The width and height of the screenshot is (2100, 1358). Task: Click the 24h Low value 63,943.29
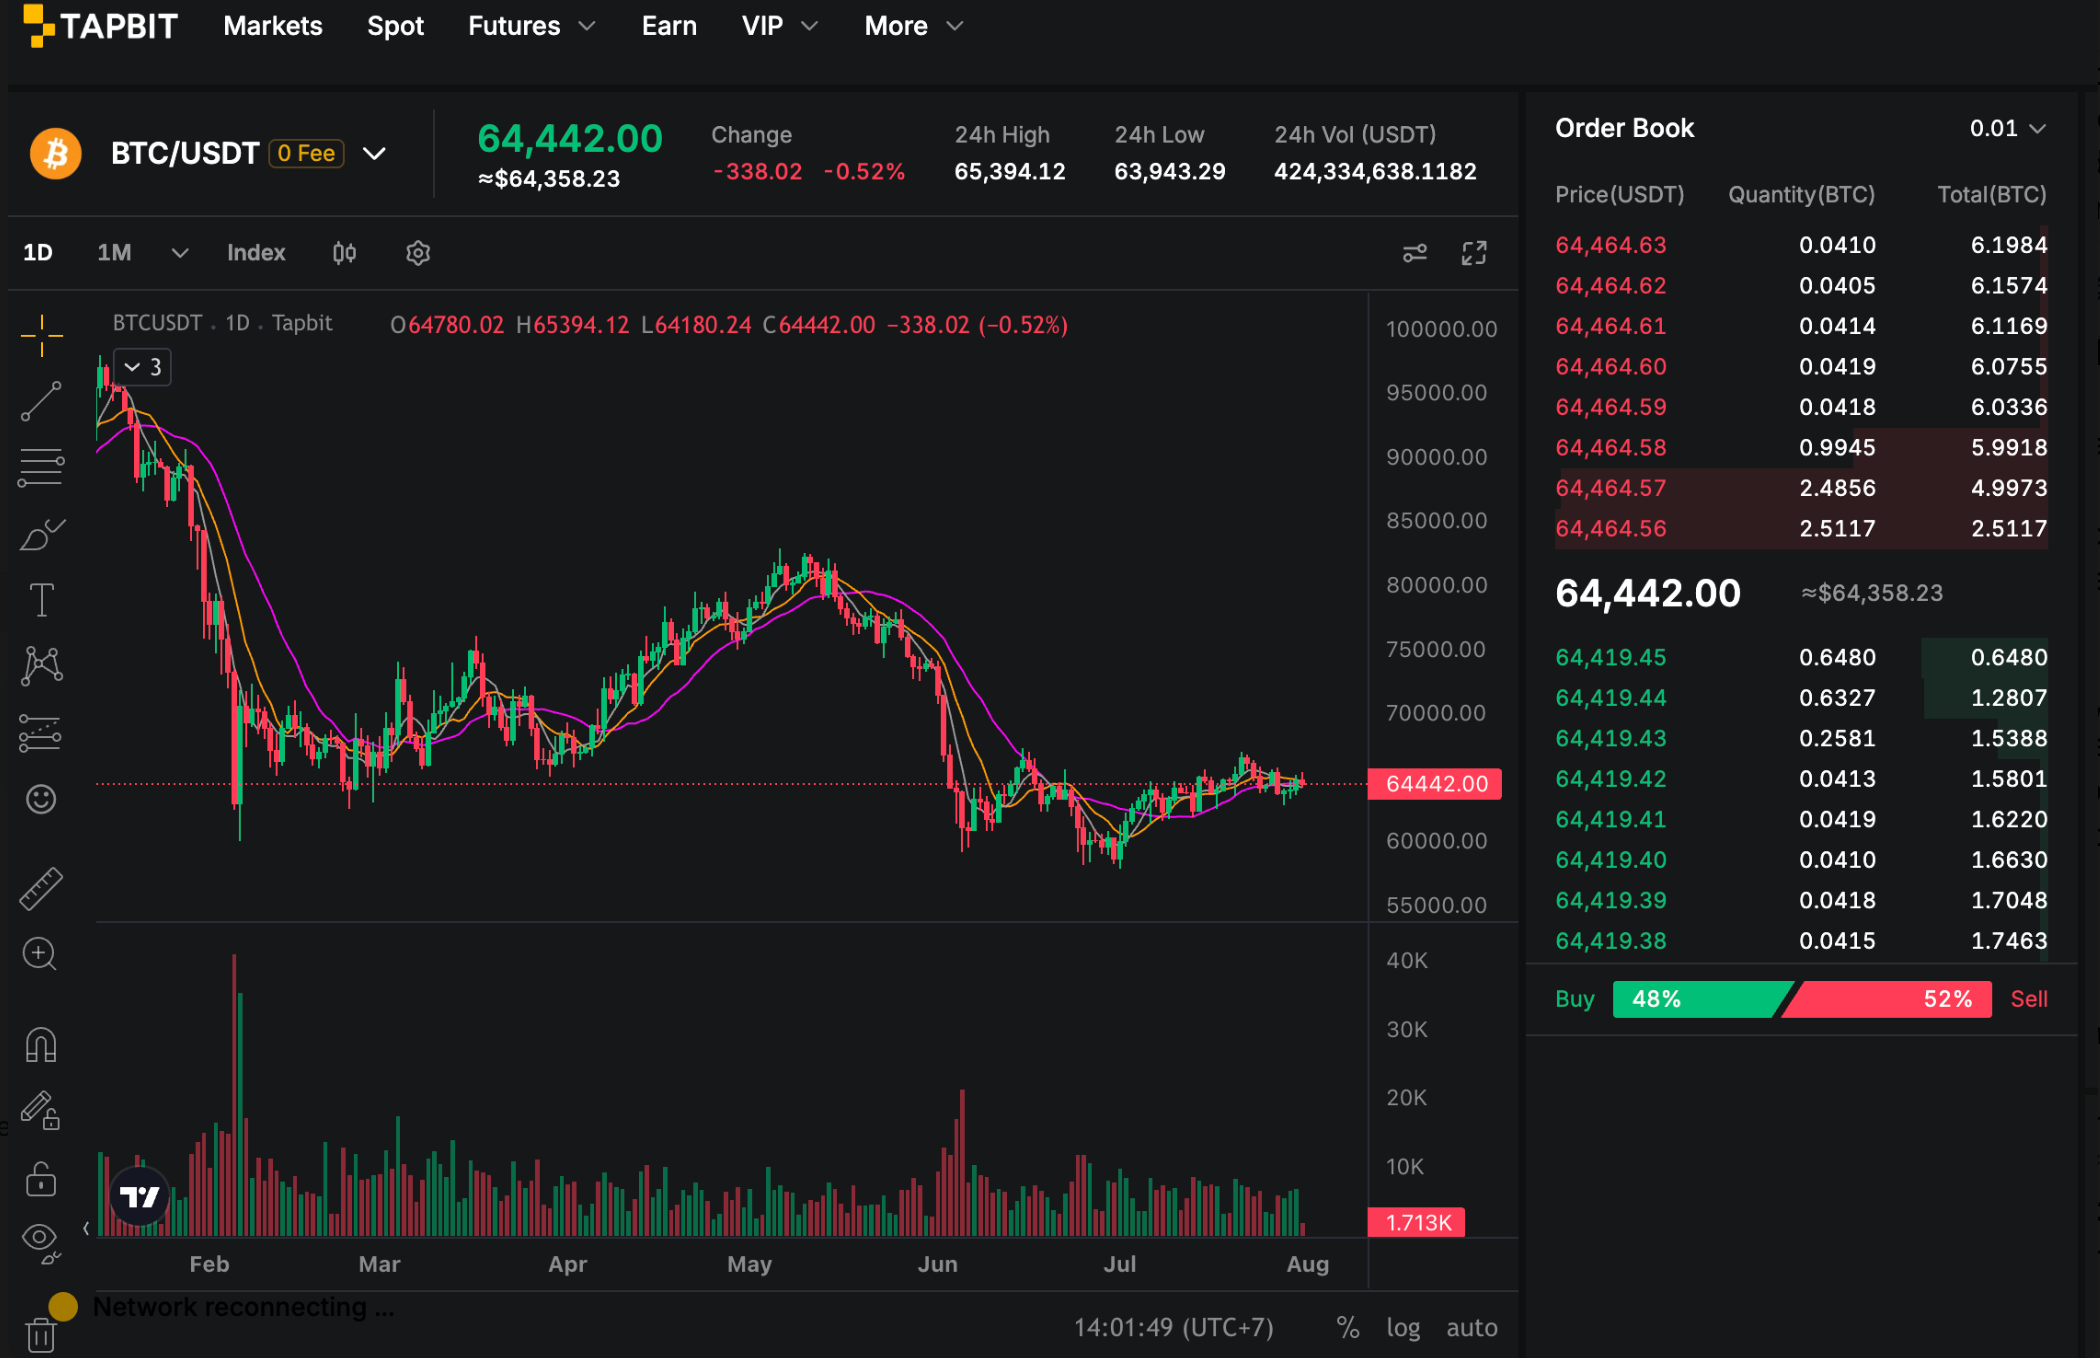(1170, 171)
